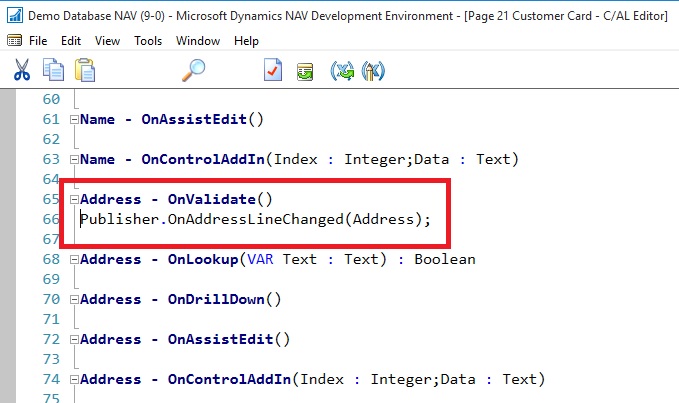This screenshot has height=403, width=679.
Task: Open the File menu
Action: (x=39, y=41)
